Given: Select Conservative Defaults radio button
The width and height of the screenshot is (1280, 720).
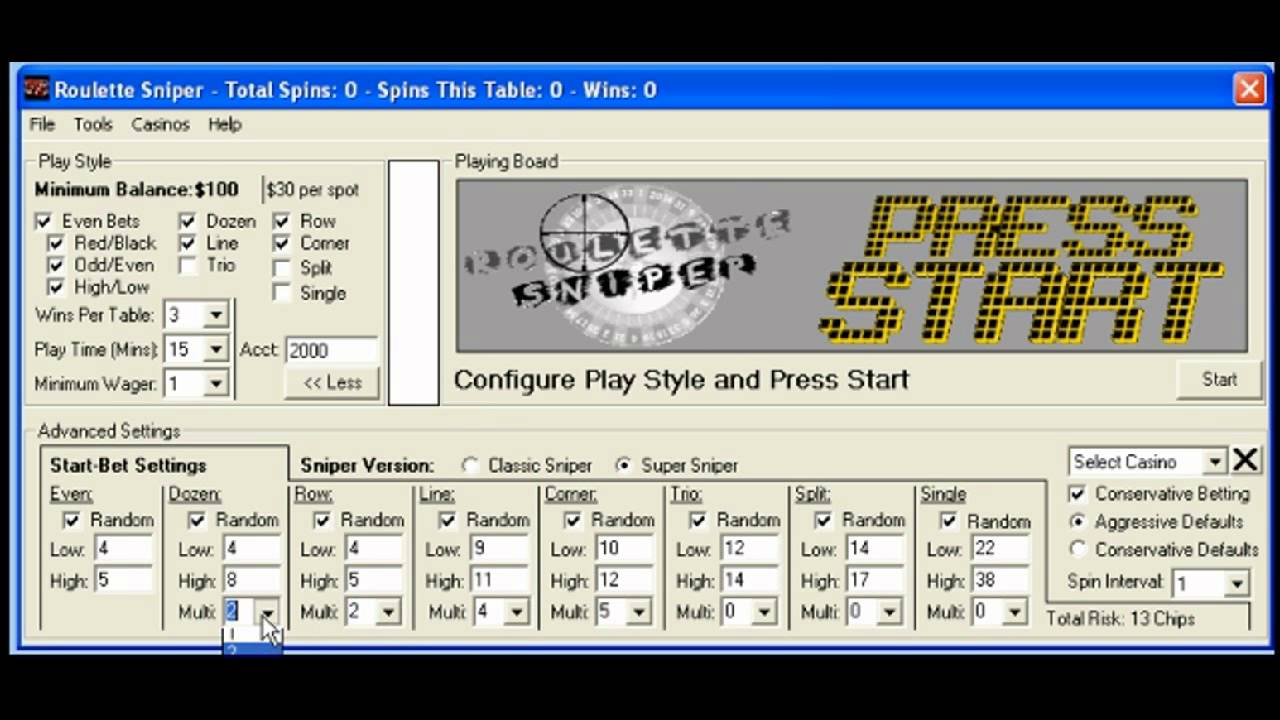Looking at the screenshot, I should (1077, 549).
